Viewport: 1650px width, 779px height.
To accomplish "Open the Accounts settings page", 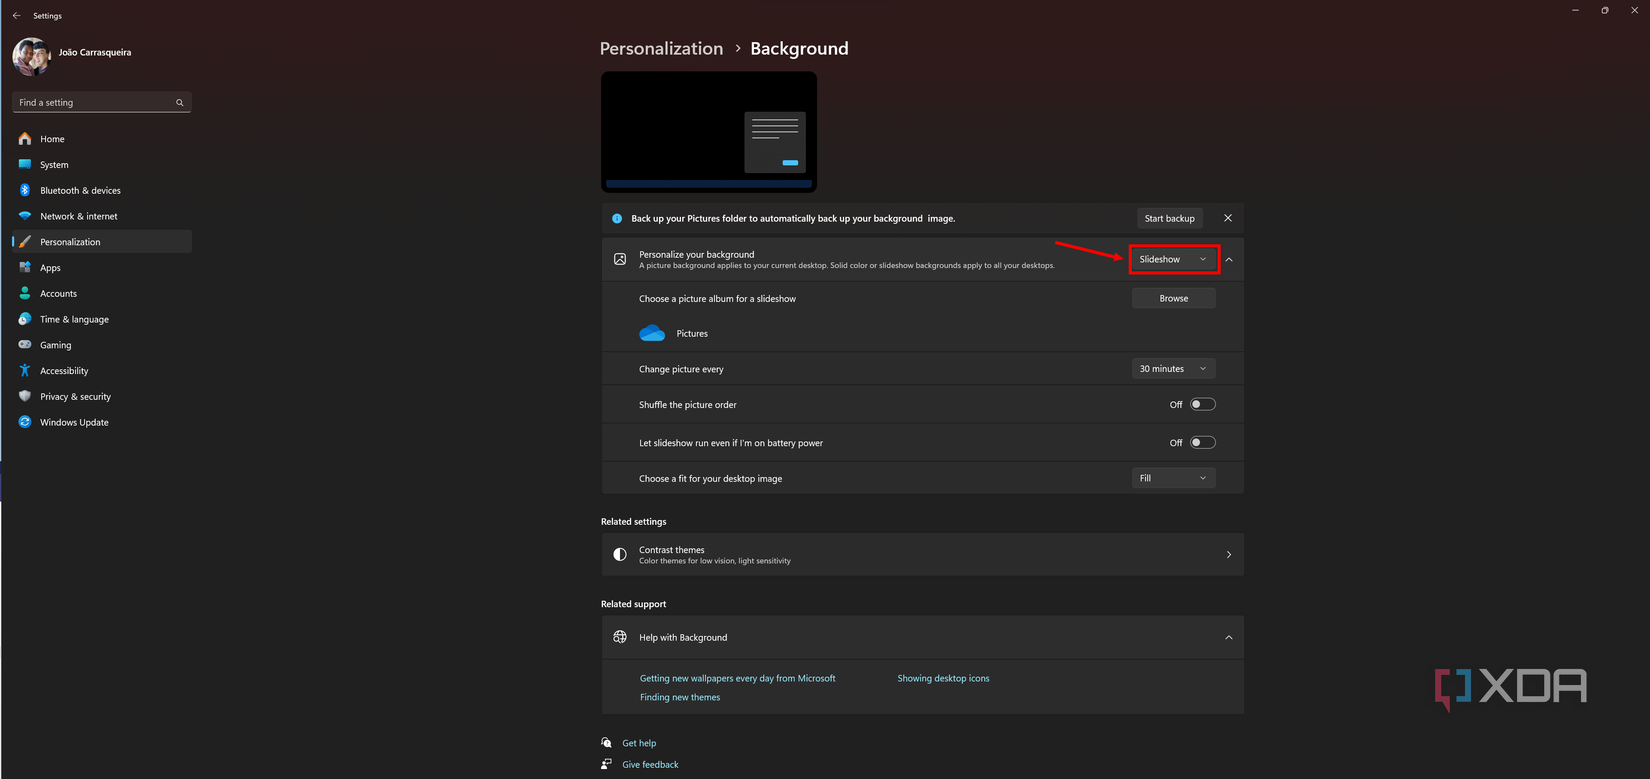I will [58, 294].
